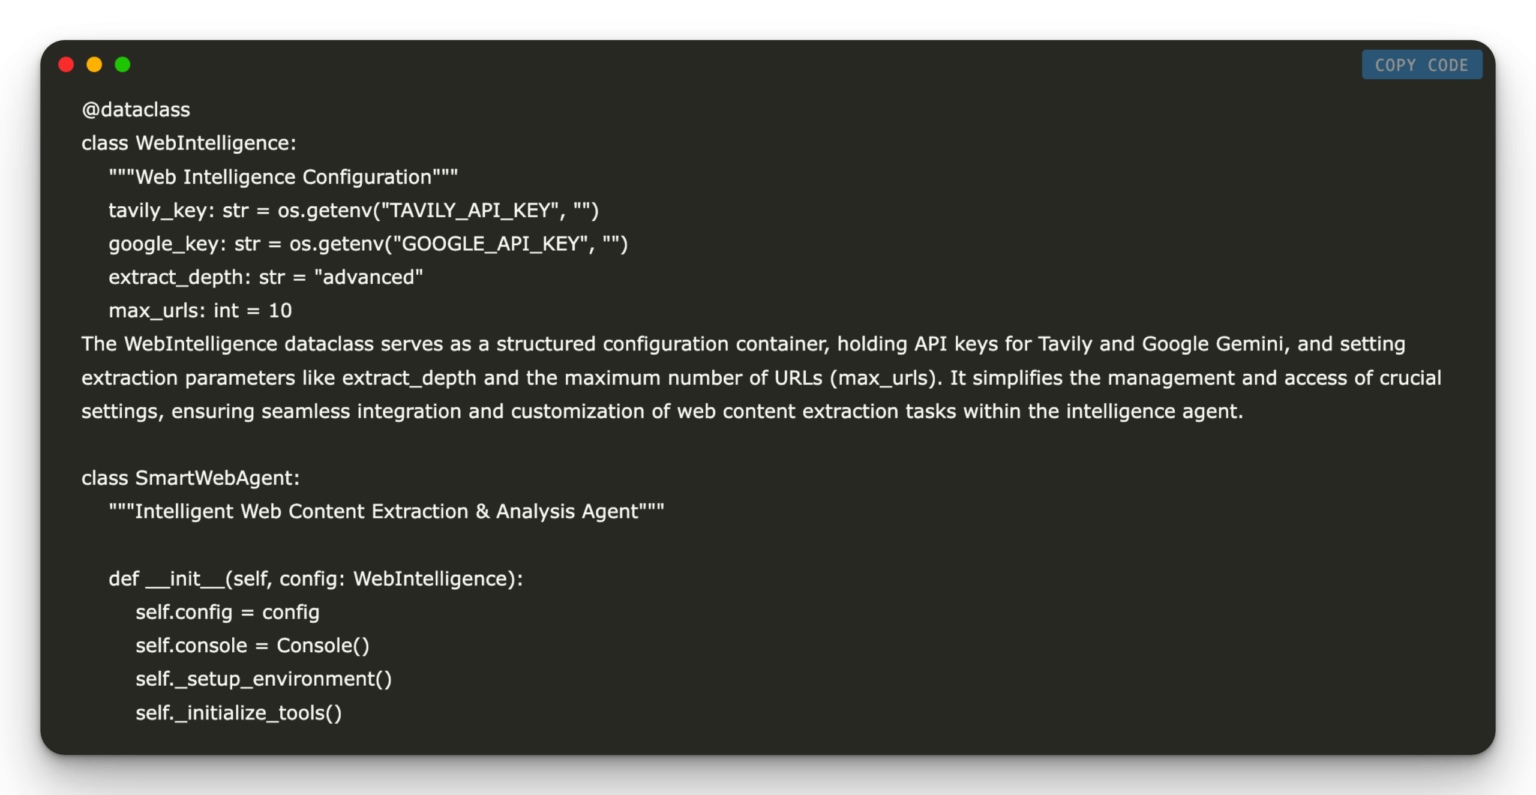
Task: Select the self.config assignment line
Action: point(227,611)
